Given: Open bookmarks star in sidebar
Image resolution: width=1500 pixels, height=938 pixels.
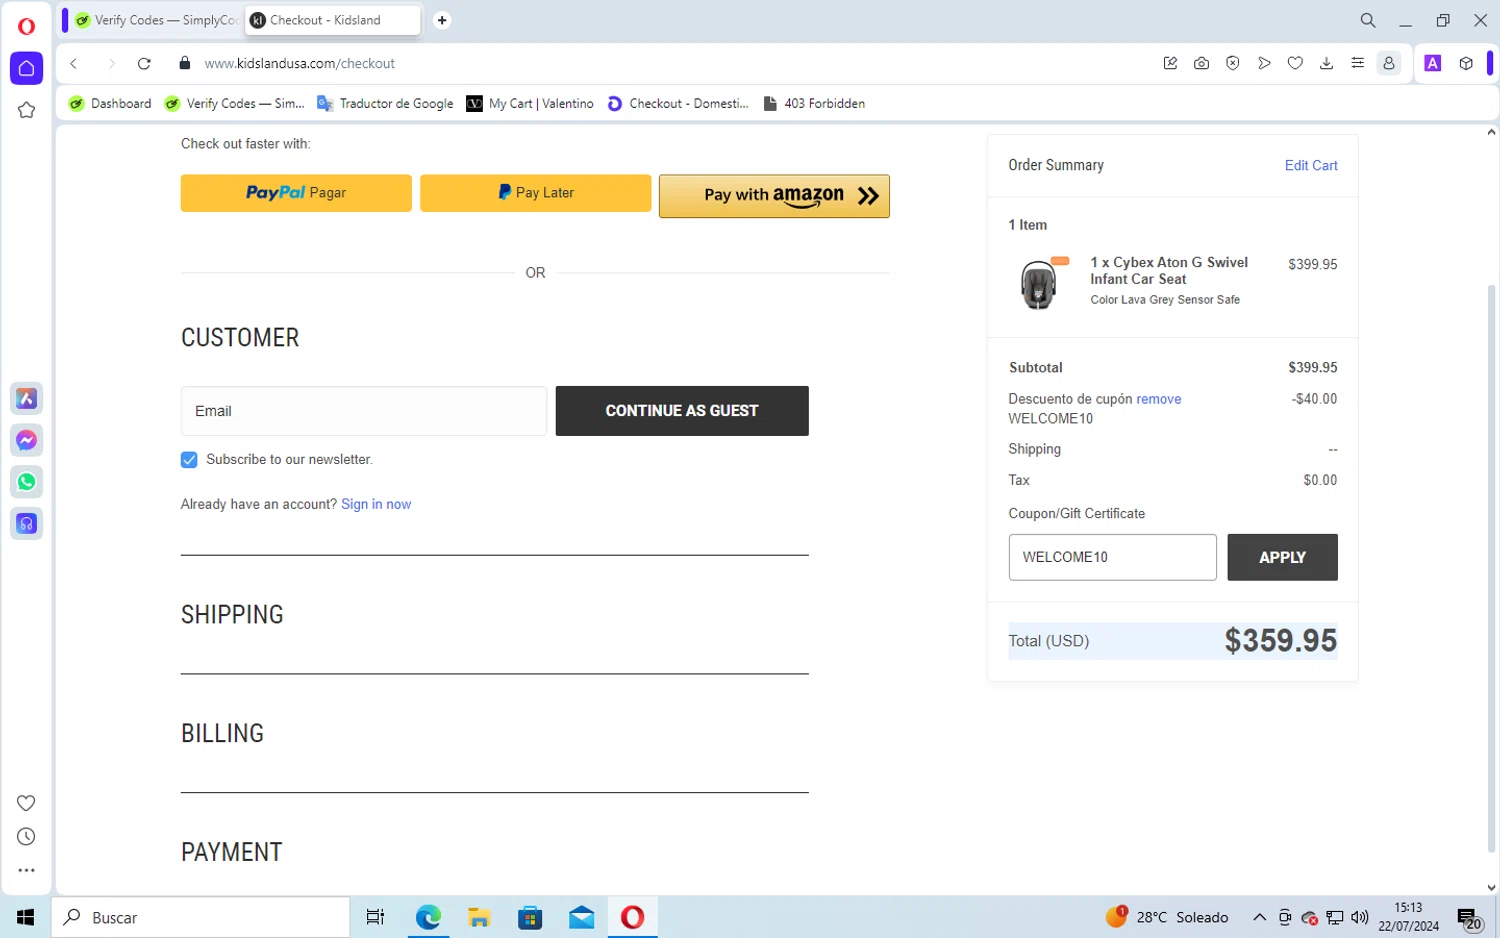Looking at the screenshot, I should click(x=27, y=110).
